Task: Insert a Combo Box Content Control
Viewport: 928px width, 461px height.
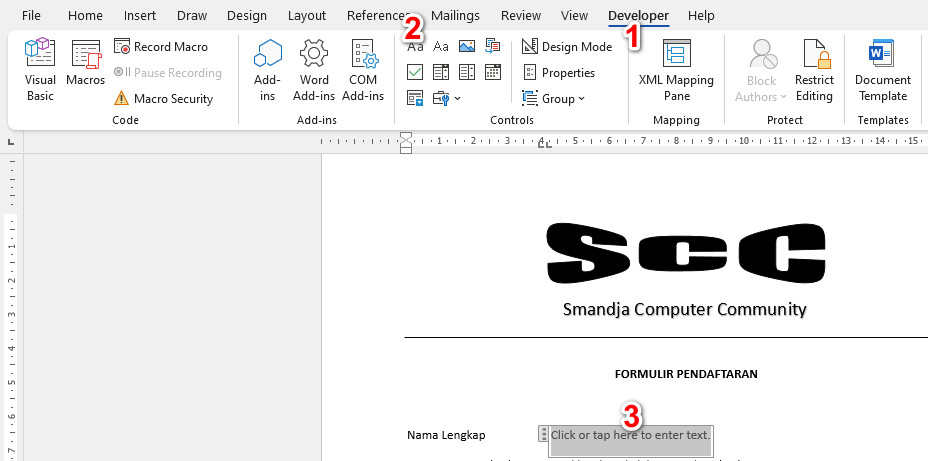Action: click(x=441, y=72)
